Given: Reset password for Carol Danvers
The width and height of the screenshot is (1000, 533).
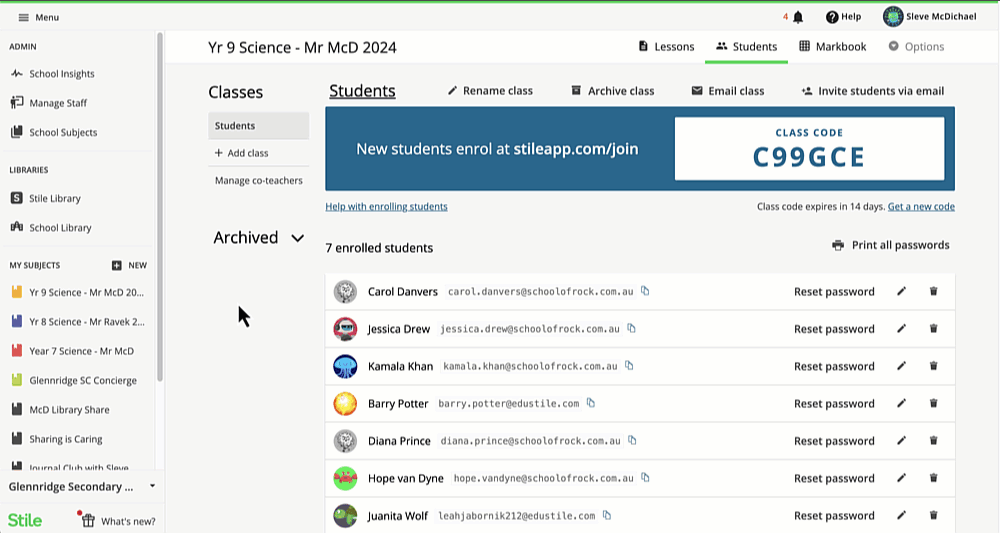Looking at the screenshot, I should [834, 291].
